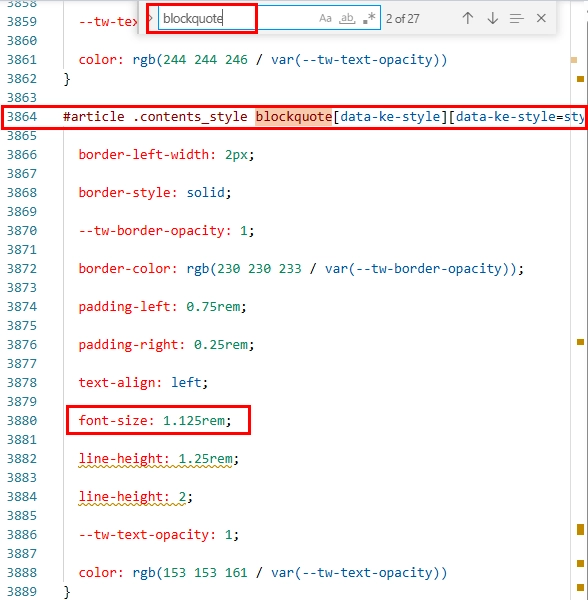Place cursor on padding-right: 0.25rem
The image size is (588, 600).
coord(166,344)
